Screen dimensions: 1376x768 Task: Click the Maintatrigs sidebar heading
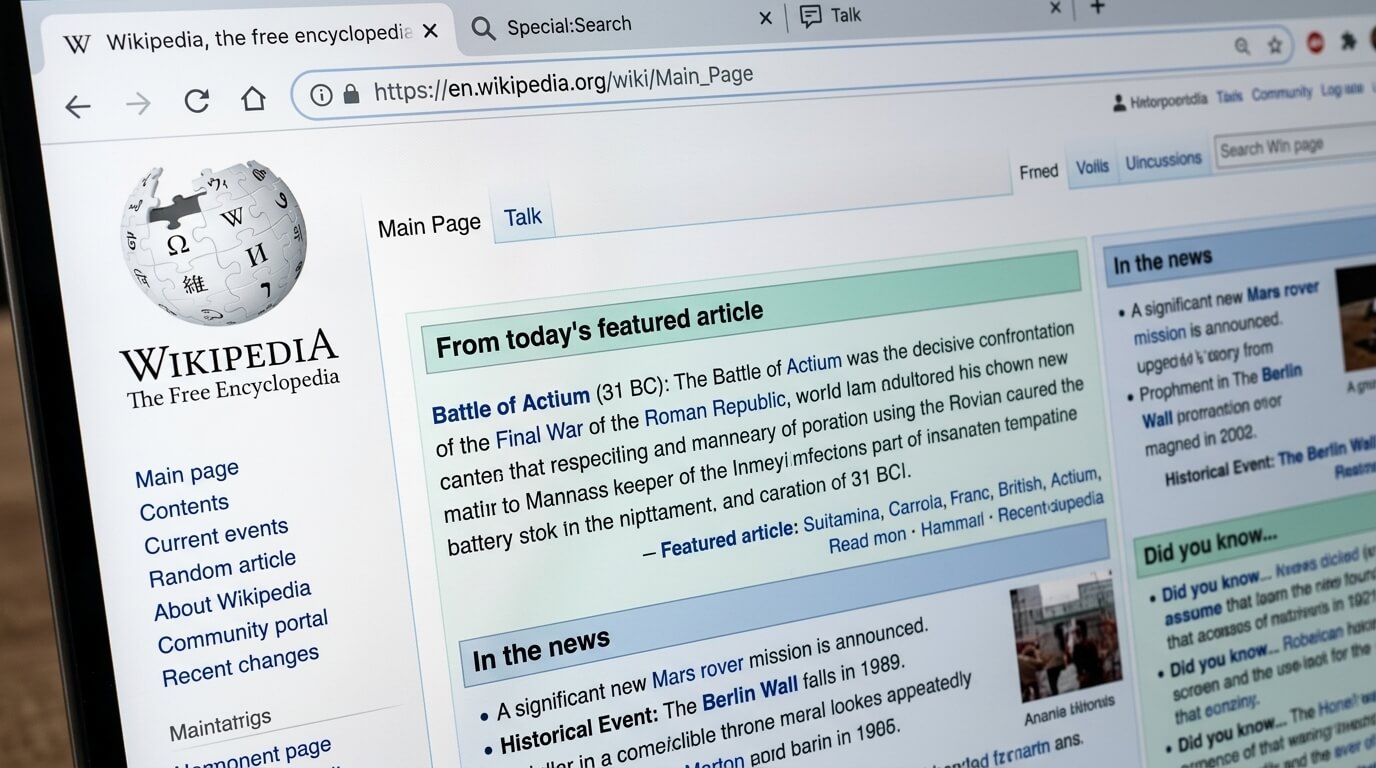tap(220, 725)
